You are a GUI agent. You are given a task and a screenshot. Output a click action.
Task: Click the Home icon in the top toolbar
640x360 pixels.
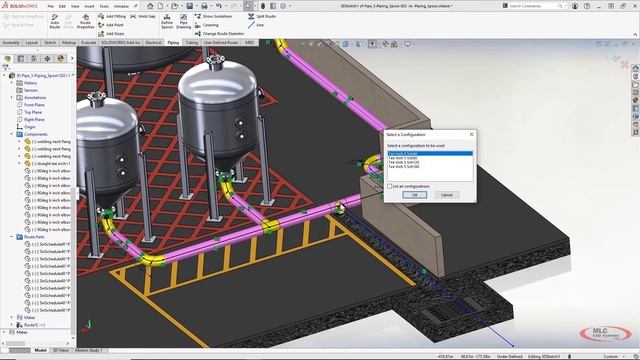[x=150, y=6]
